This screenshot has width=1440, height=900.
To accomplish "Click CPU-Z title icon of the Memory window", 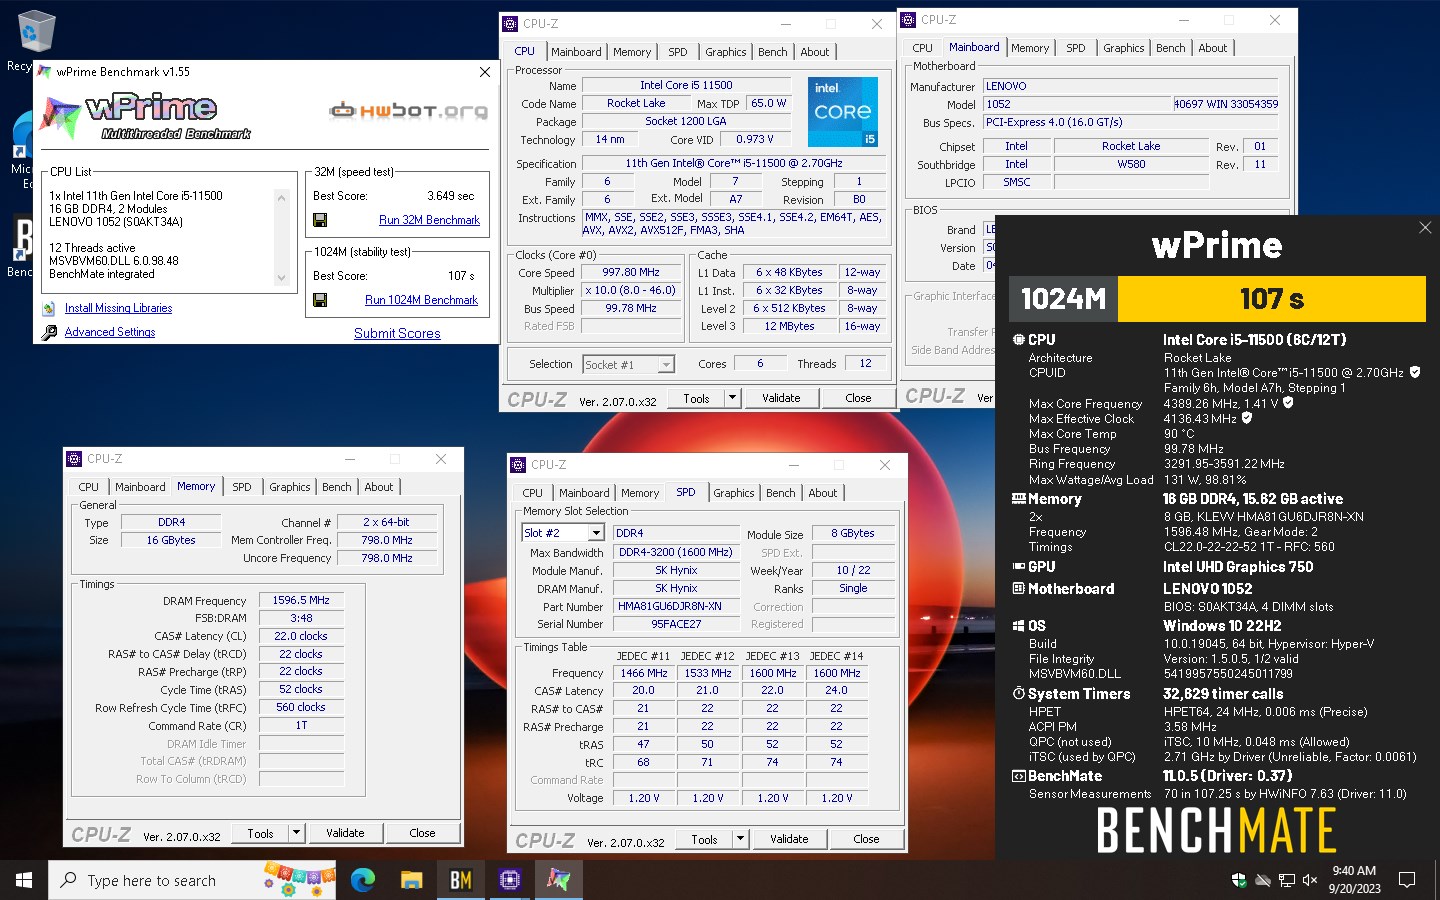I will tap(74, 459).
